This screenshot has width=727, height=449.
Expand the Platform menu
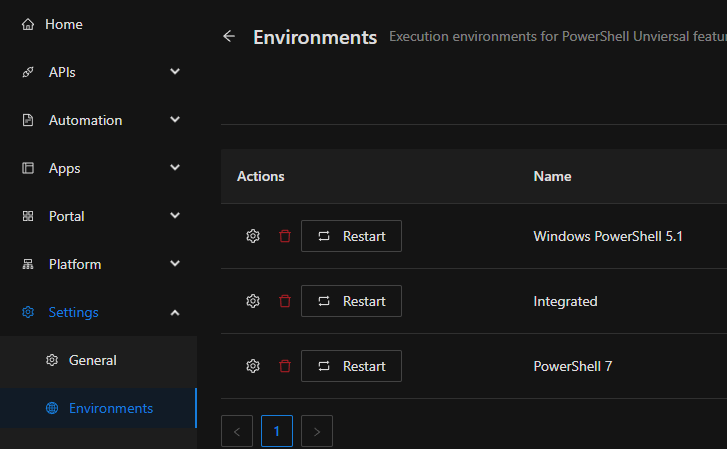175,264
